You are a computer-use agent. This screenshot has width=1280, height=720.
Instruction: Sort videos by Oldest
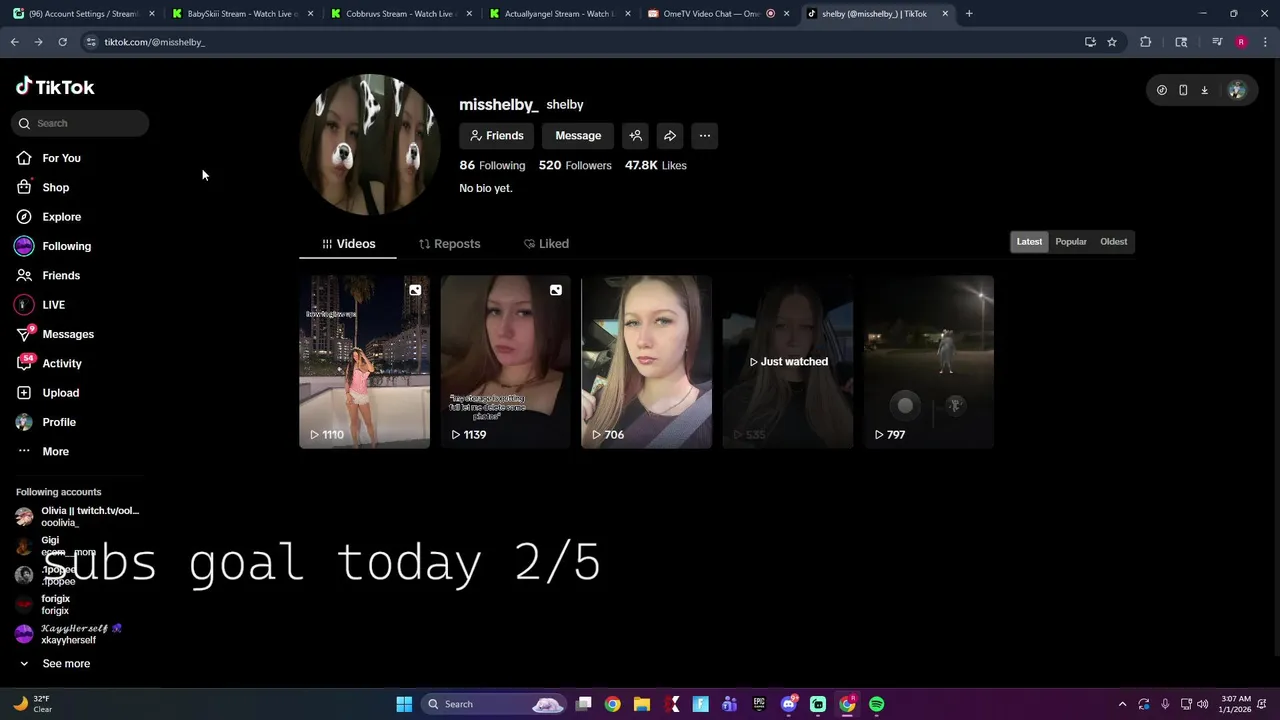point(1113,242)
